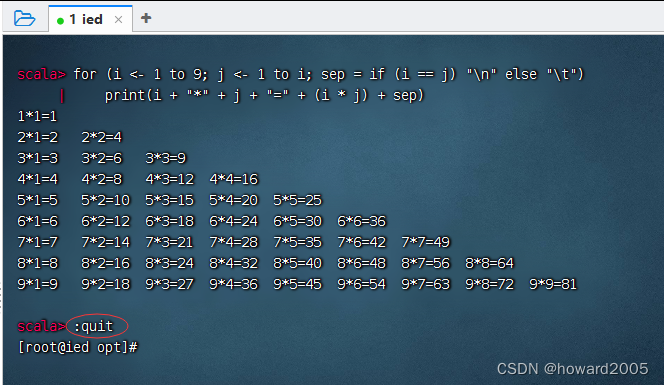
Task: Click the 8*8=64 result
Action: point(490,263)
